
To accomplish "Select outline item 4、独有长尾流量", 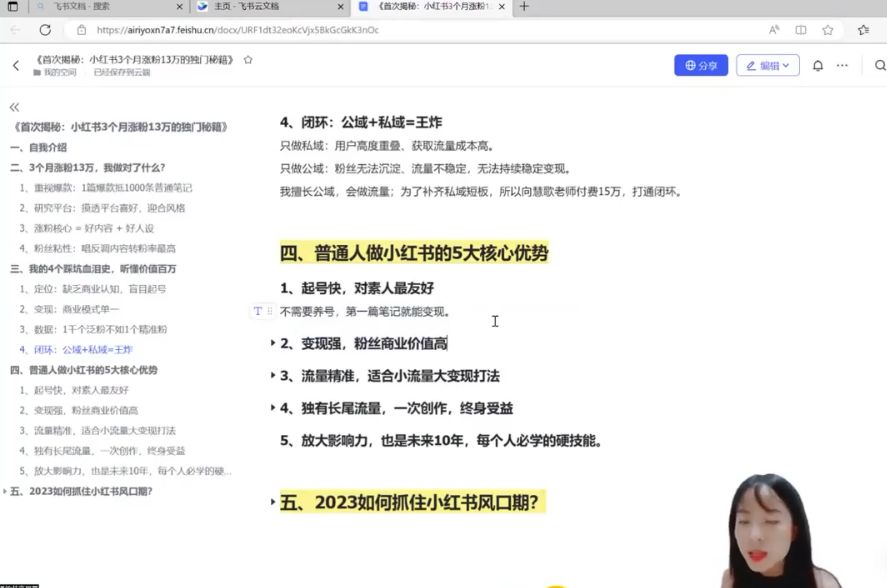I will pyautogui.click(x=102, y=451).
